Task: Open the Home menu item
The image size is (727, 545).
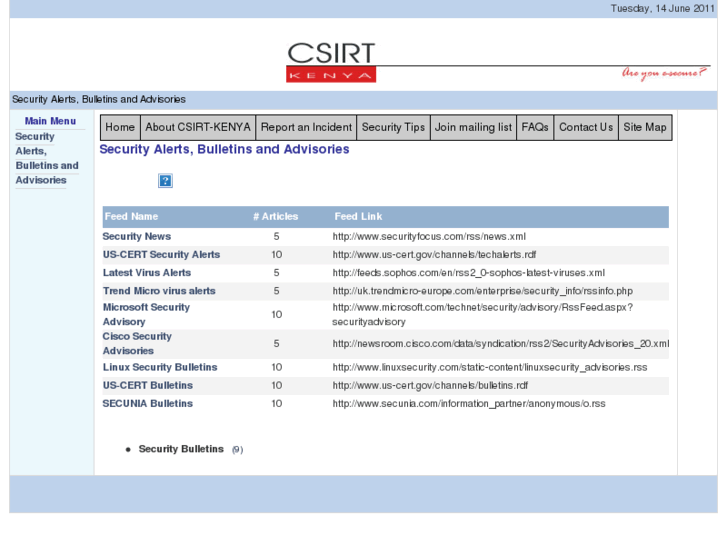Action: [x=120, y=127]
